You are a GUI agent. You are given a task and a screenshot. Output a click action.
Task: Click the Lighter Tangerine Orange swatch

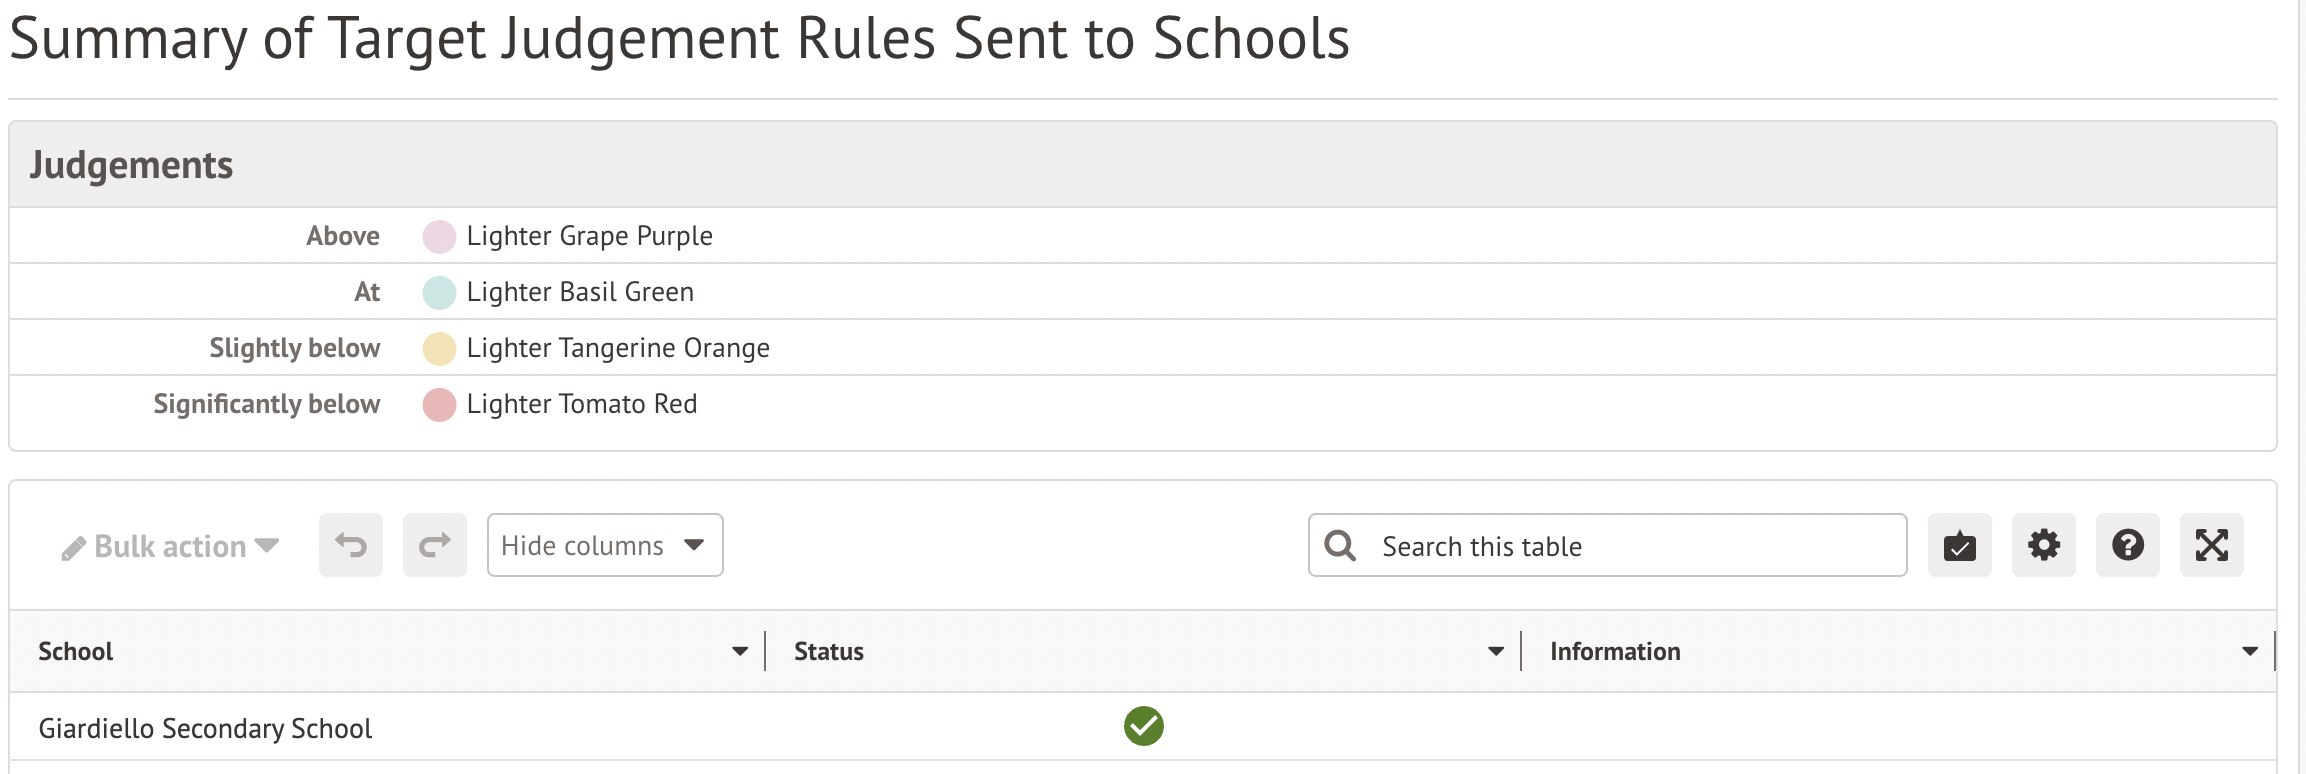[439, 349]
